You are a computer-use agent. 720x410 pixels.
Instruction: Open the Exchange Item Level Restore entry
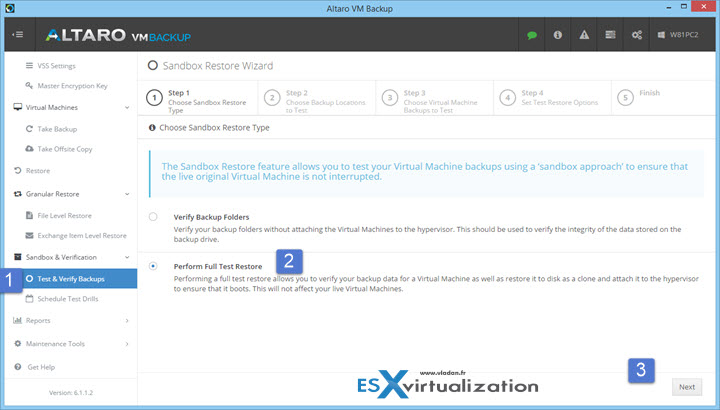click(x=82, y=236)
